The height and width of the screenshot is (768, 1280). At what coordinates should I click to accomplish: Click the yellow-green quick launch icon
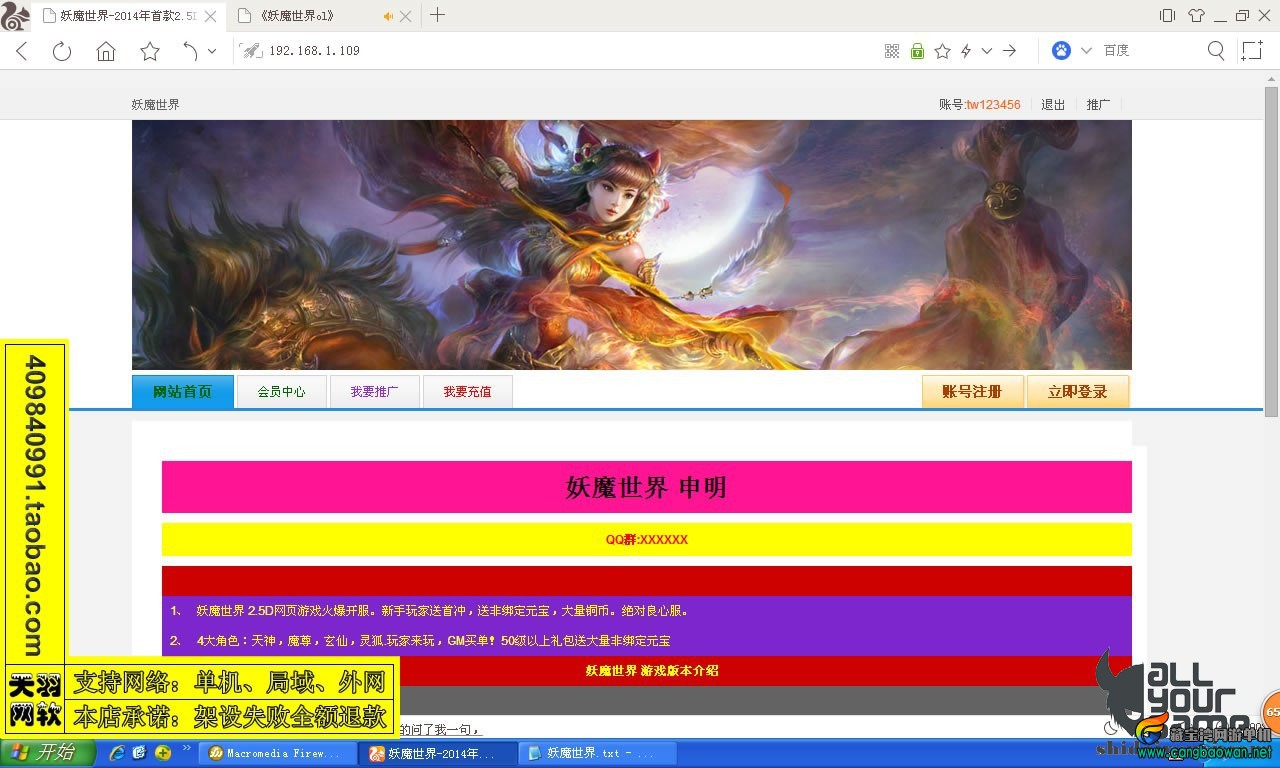tap(163, 753)
